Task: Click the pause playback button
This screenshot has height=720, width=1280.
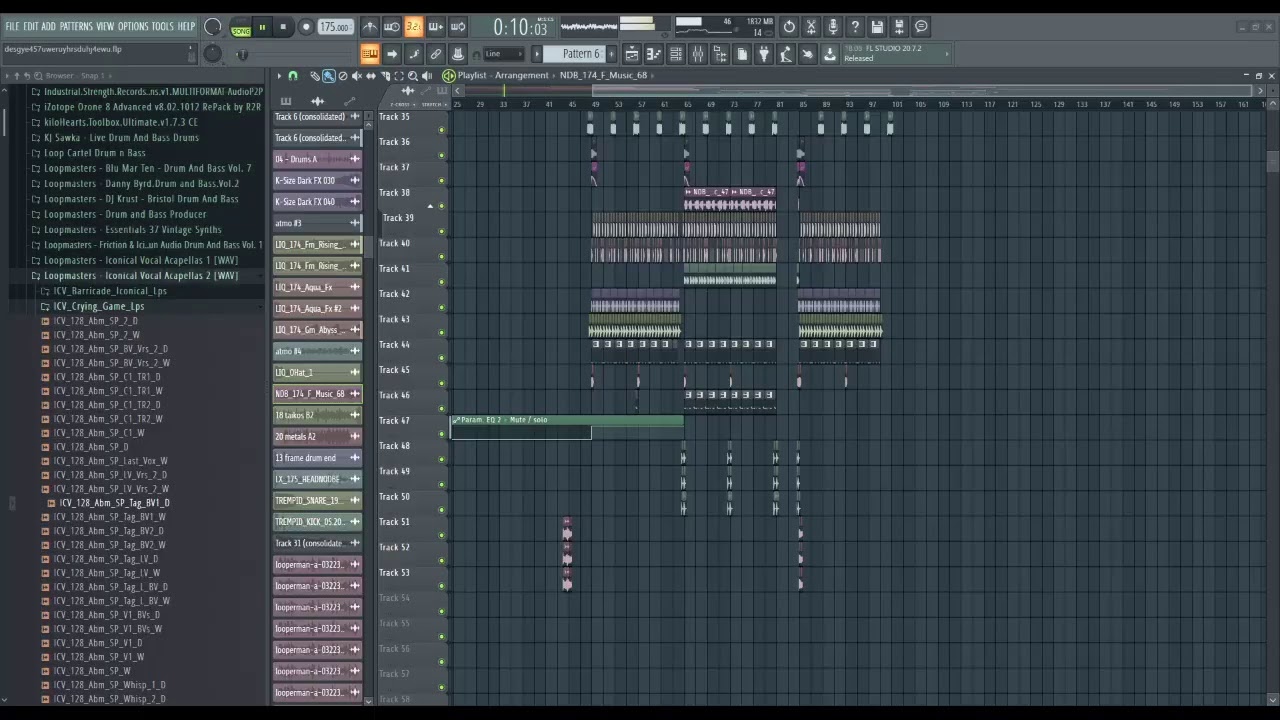Action: (x=262, y=27)
